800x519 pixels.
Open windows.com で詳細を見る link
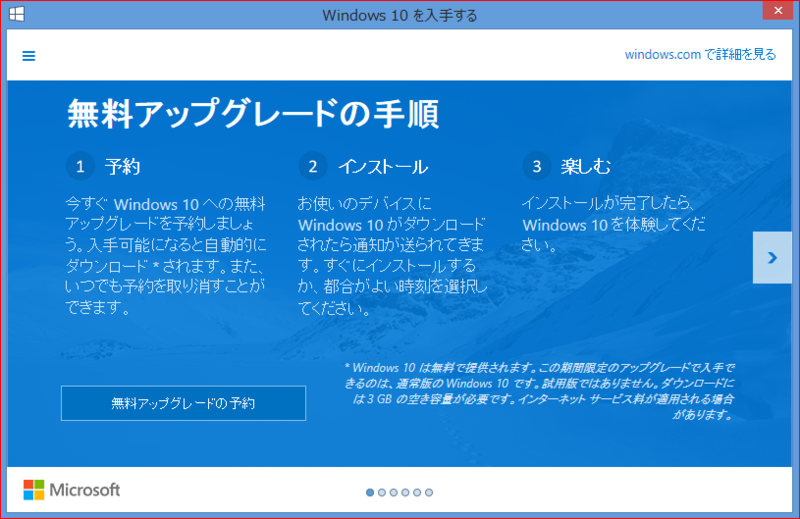[x=700, y=55]
